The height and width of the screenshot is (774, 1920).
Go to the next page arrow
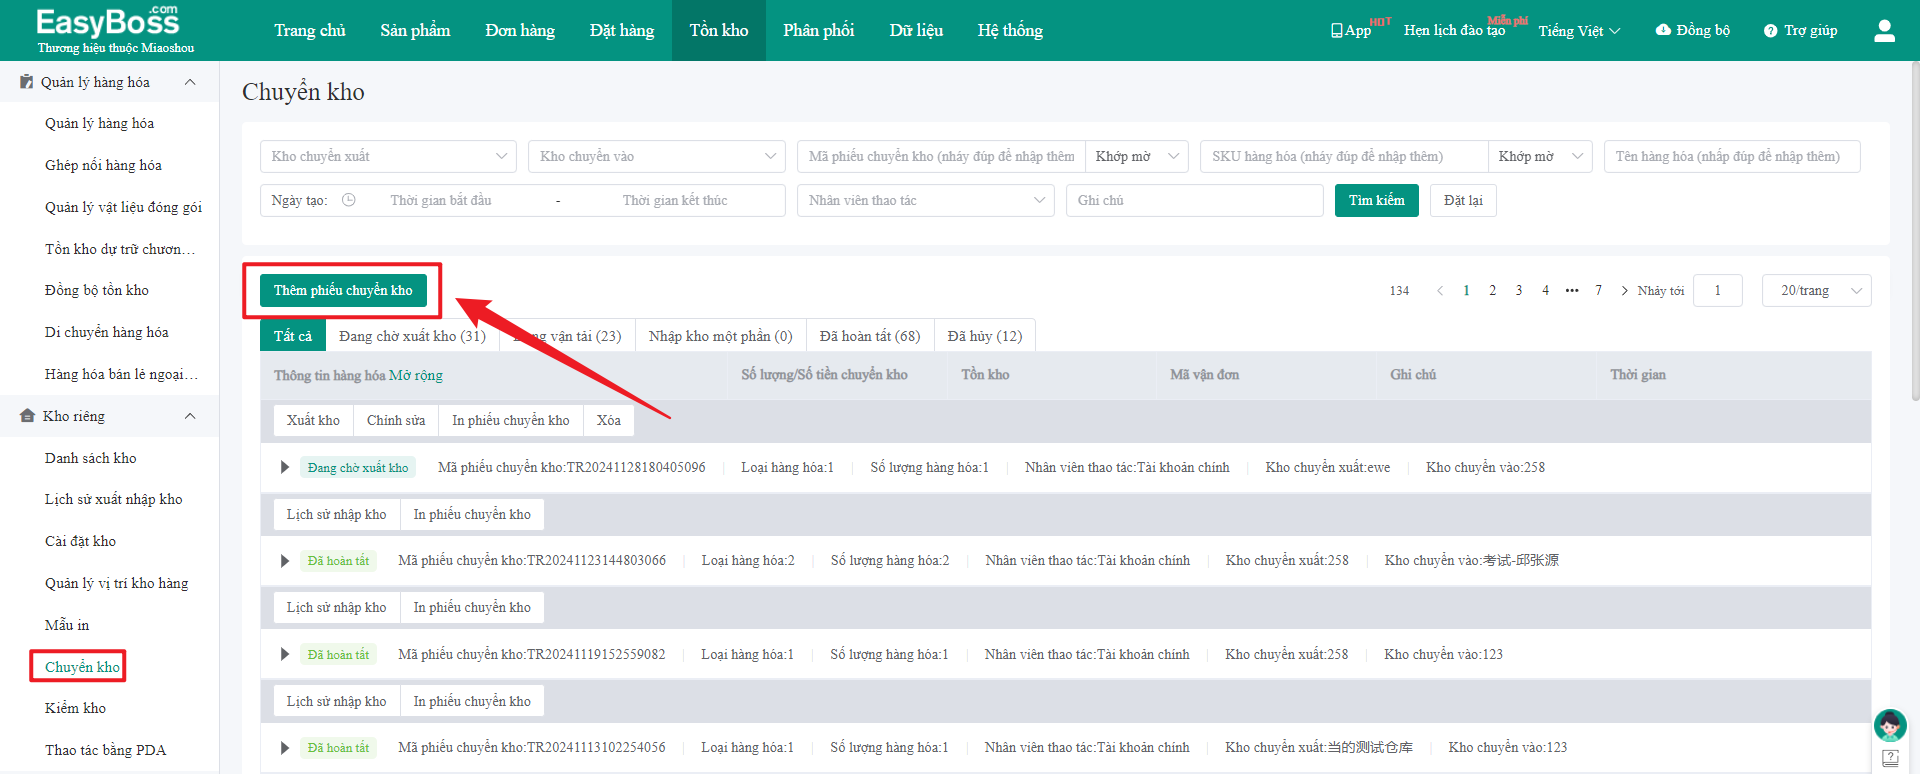[x=1624, y=291]
